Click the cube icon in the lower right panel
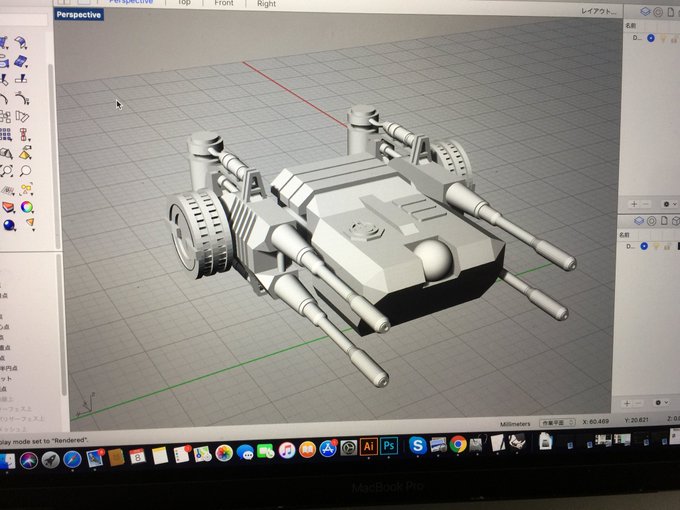This screenshot has height=510, width=680. [x=675, y=221]
